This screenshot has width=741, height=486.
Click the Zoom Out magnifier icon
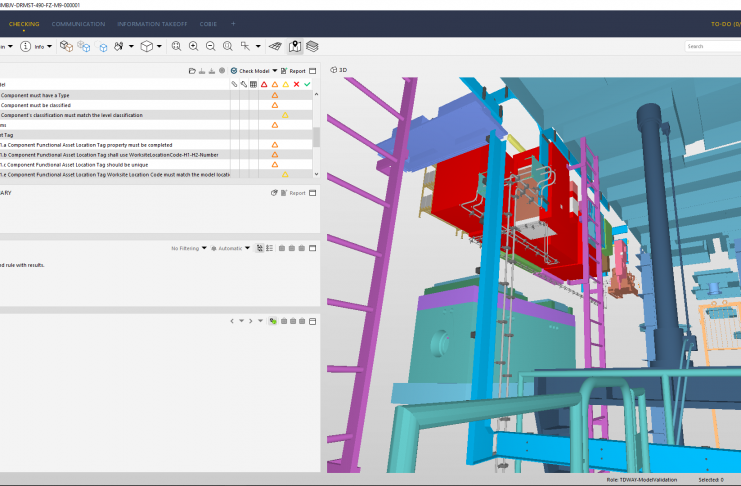click(x=210, y=46)
